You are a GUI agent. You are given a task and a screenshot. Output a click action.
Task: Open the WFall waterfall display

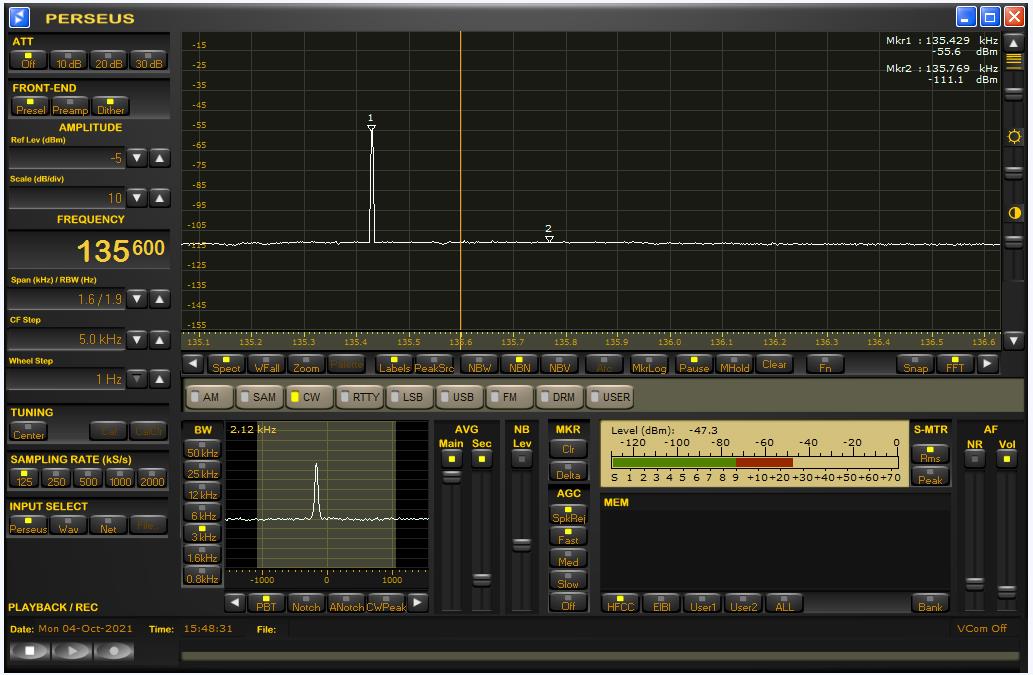[266, 364]
